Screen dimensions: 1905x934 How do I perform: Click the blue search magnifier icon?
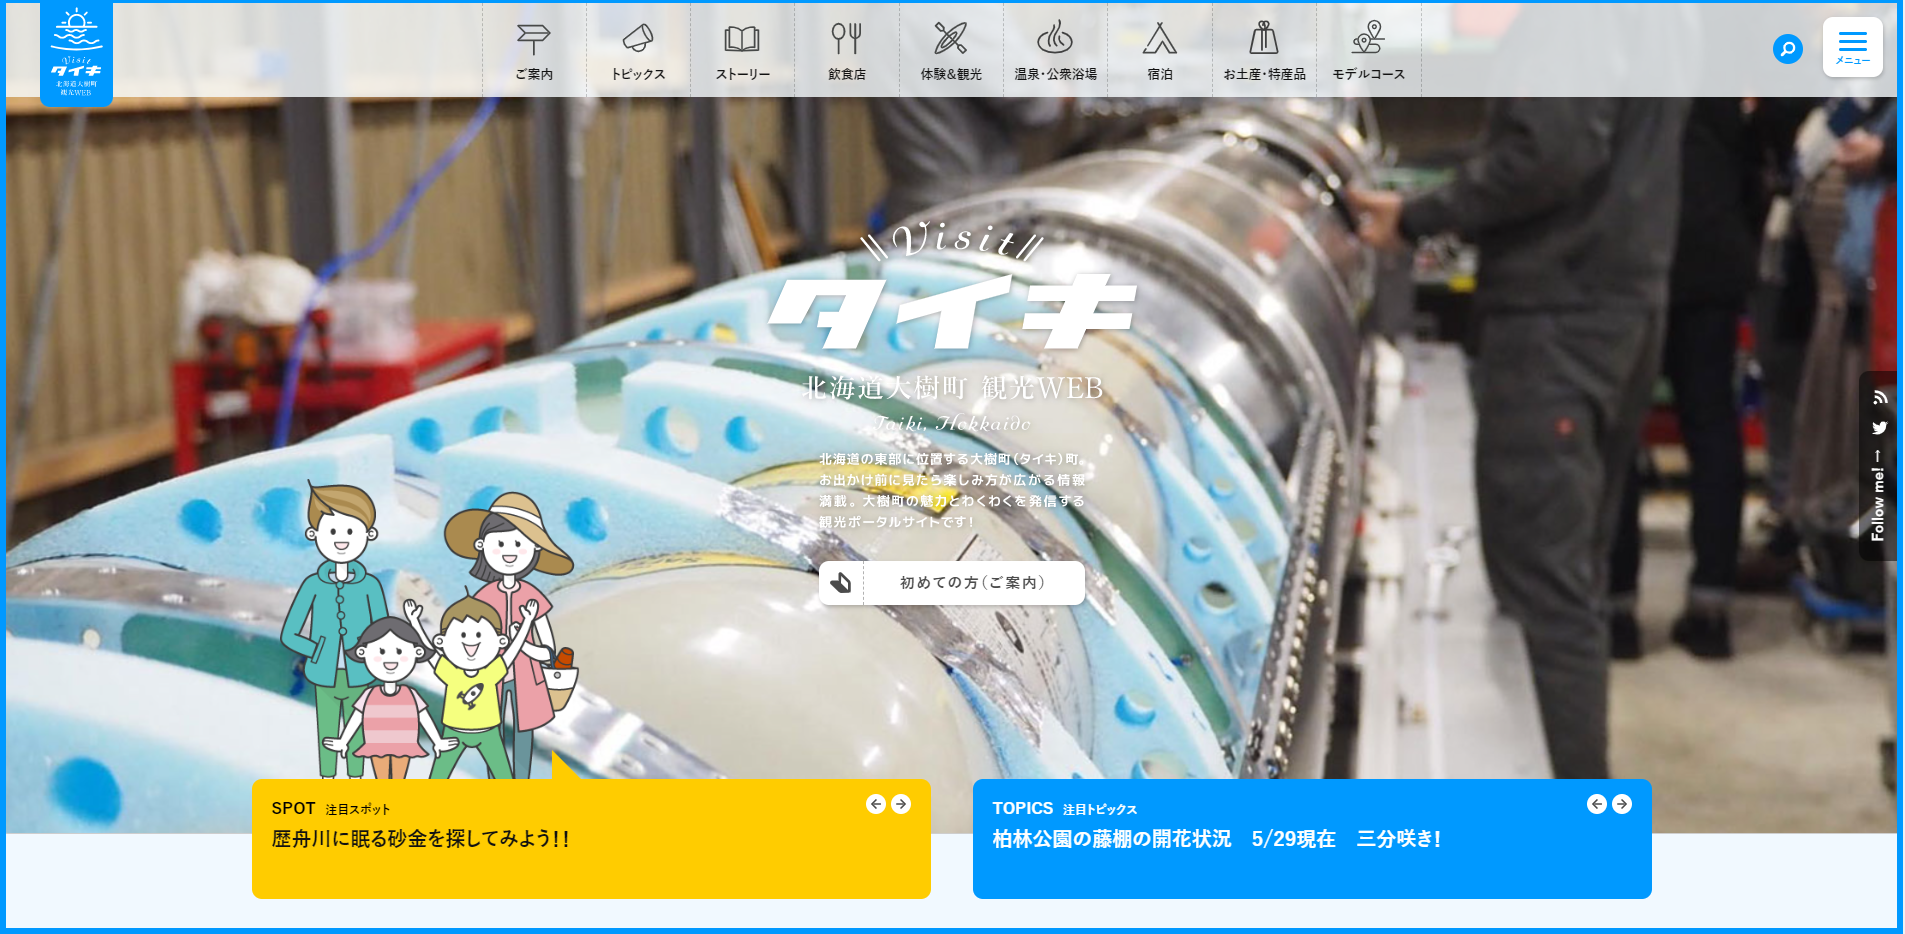pyautogui.click(x=1788, y=48)
